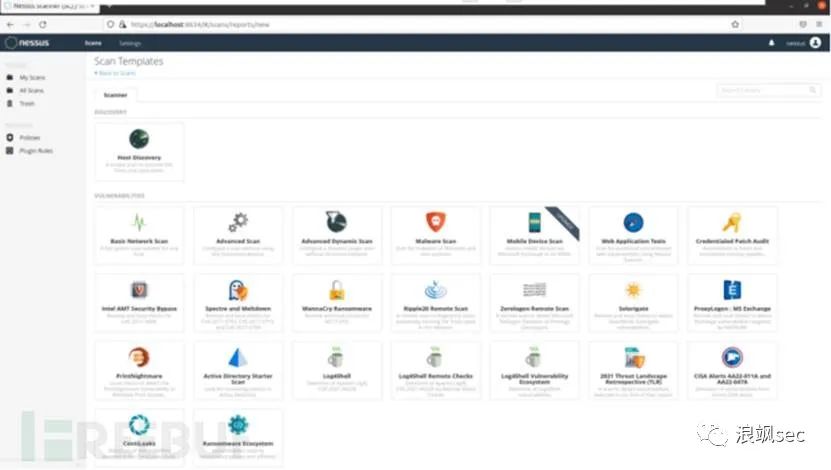The image size is (831, 470).
Task: Choose the Solorigate sunburst icon
Action: point(633,290)
